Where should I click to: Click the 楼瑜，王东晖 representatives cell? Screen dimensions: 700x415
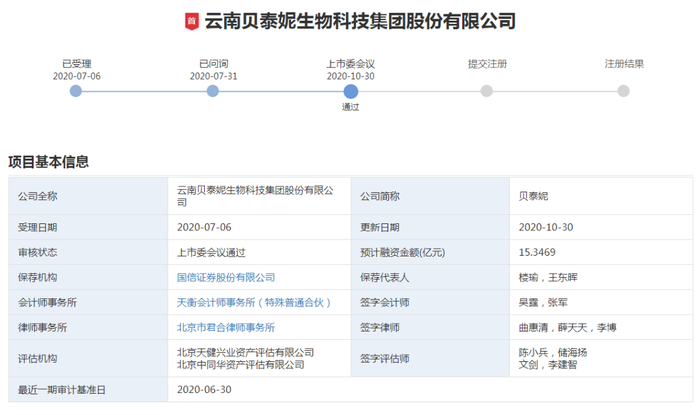601,277
